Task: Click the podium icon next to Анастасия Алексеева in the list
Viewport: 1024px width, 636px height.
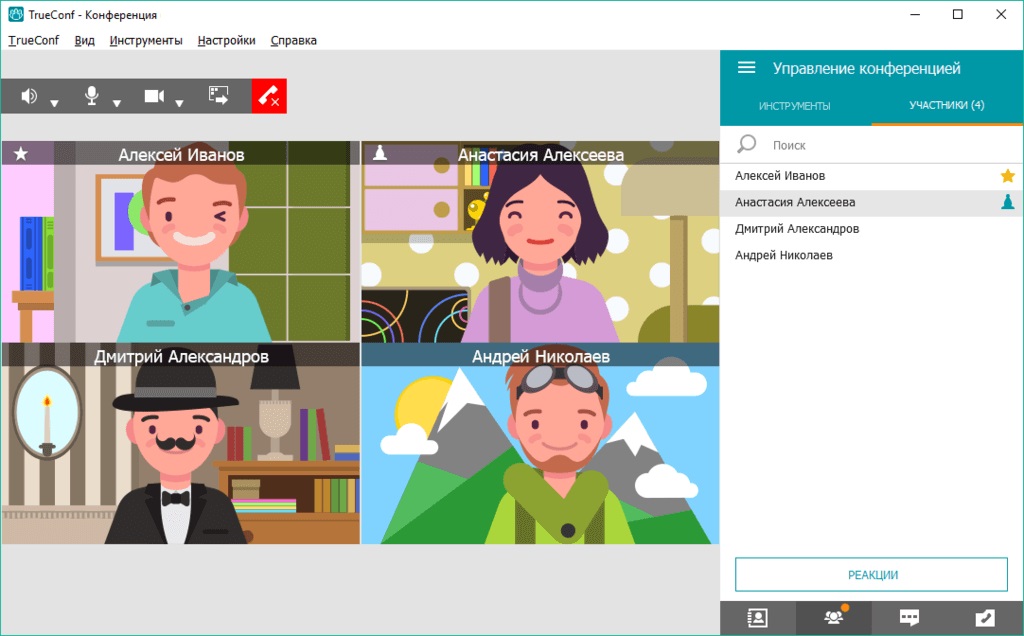Action: [1008, 202]
